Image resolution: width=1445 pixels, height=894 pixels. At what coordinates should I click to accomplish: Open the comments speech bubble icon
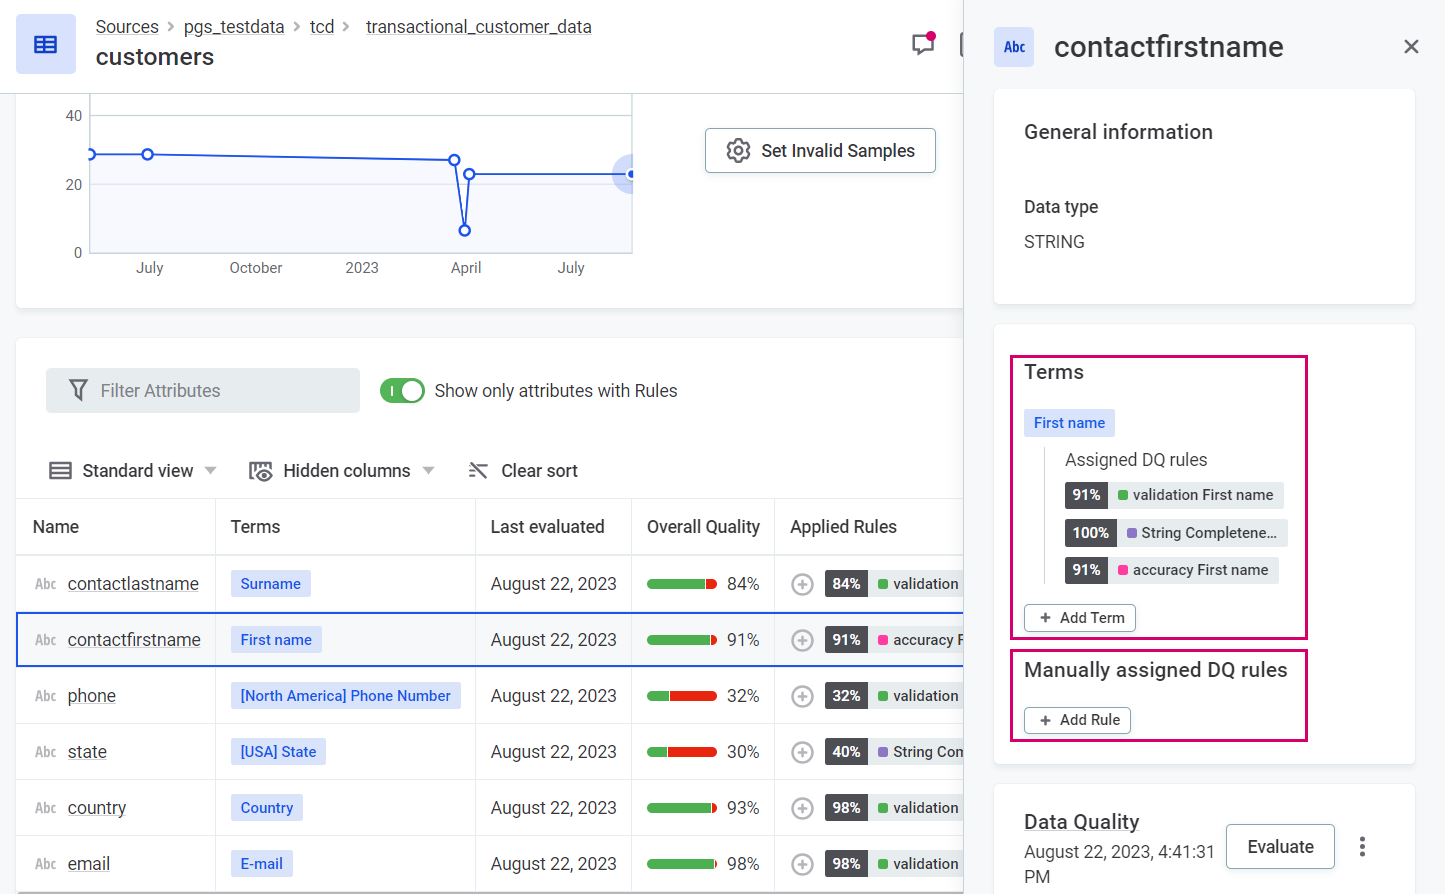point(923,44)
